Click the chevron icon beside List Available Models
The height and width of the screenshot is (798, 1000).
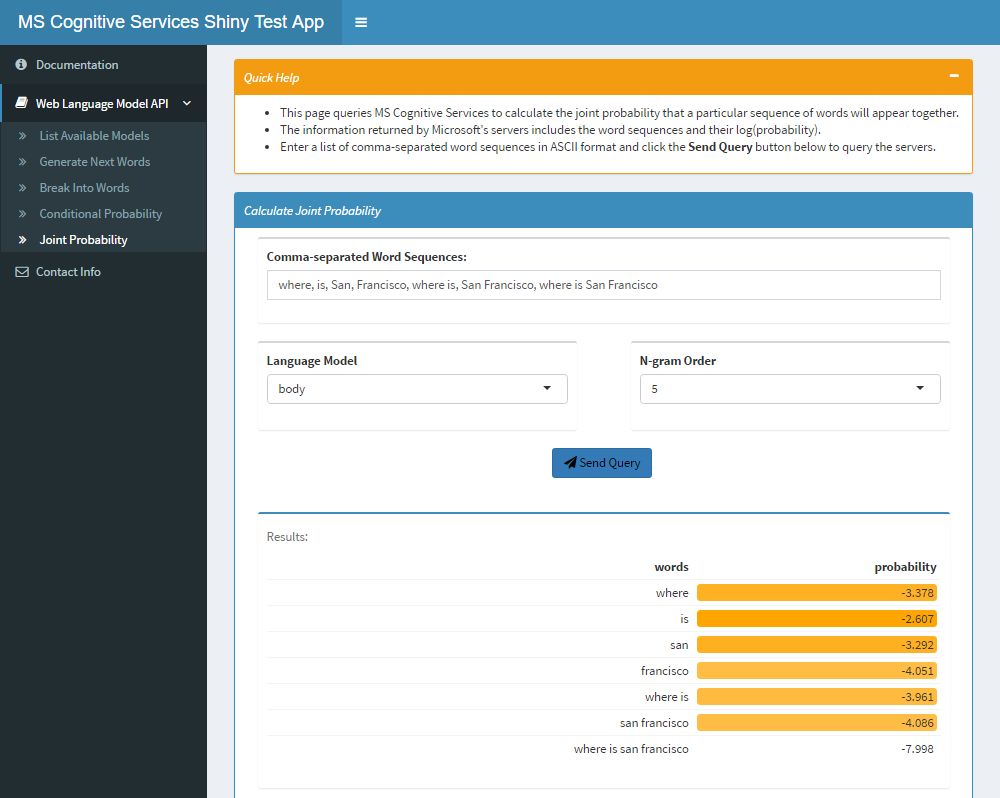(x=22, y=136)
